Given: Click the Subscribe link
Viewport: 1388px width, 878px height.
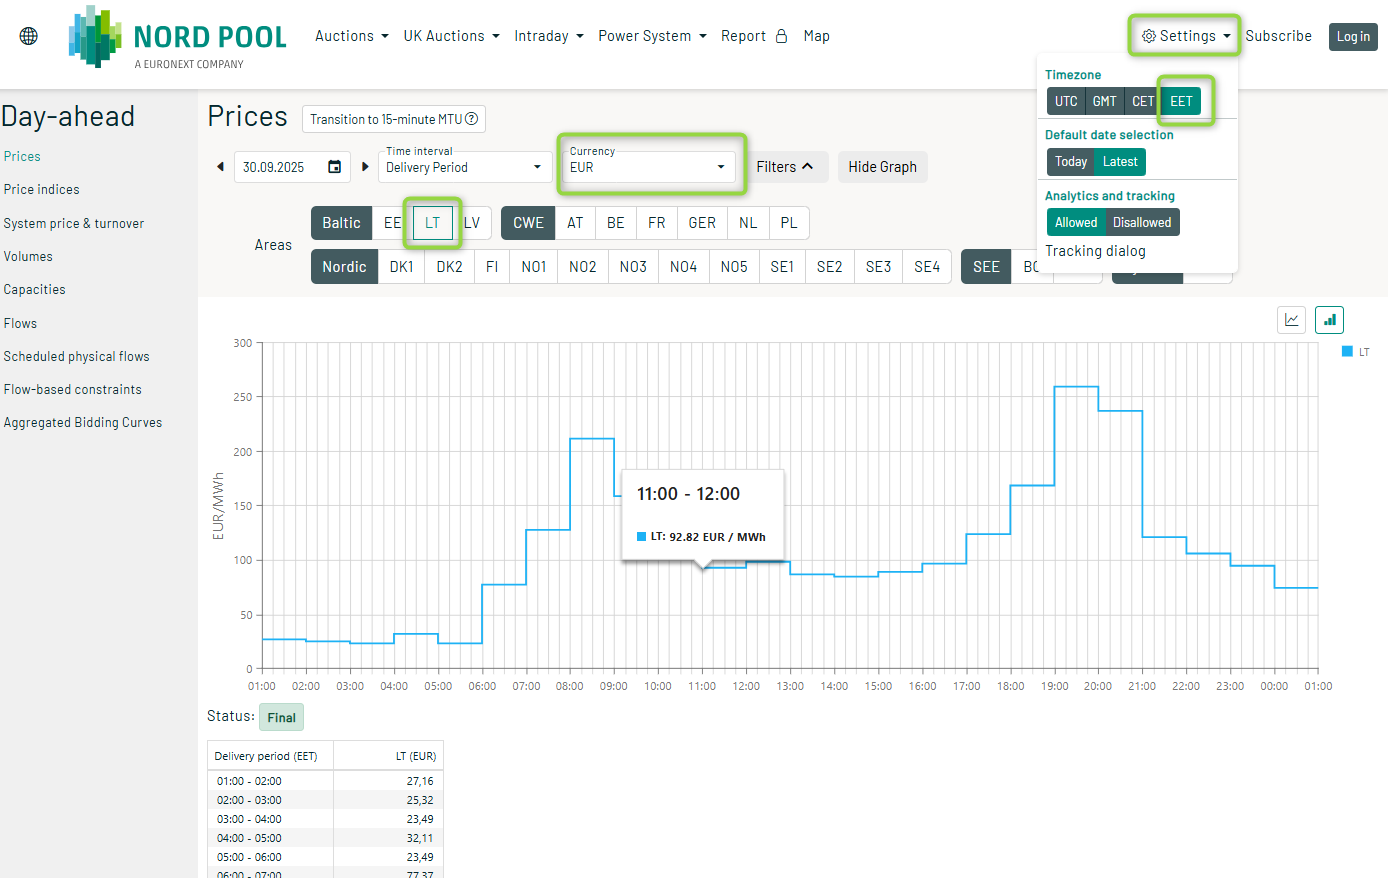Looking at the screenshot, I should pyautogui.click(x=1279, y=36).
